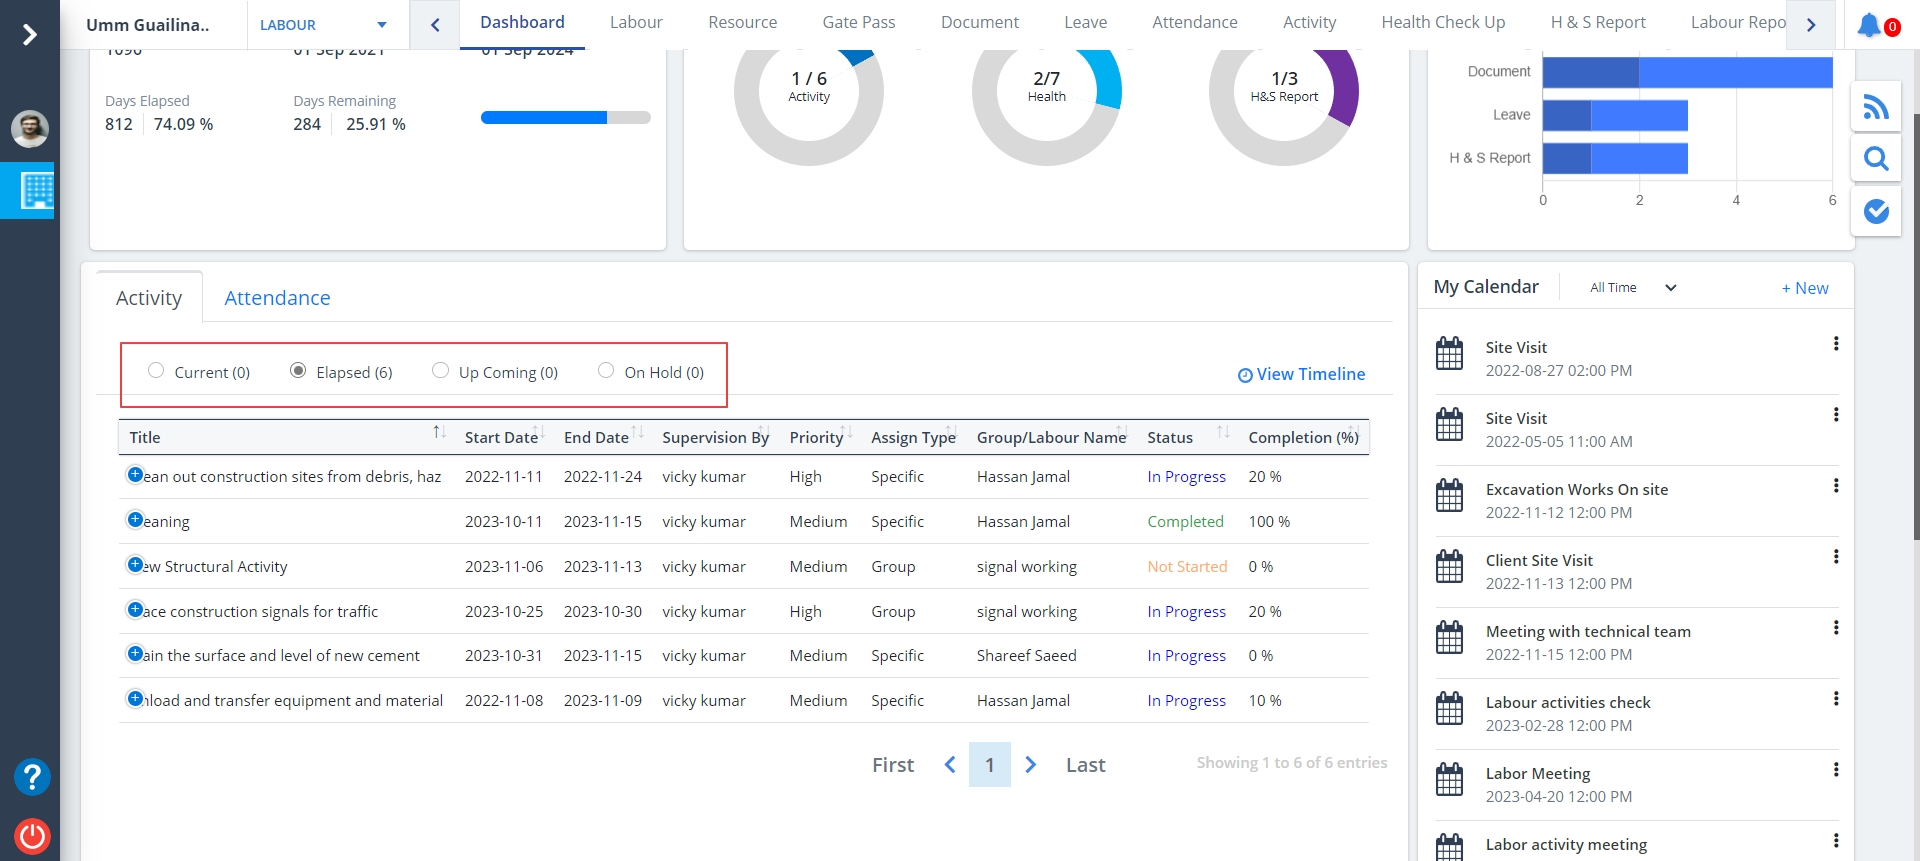Click the days elapsed progress bar

(565, 118)
